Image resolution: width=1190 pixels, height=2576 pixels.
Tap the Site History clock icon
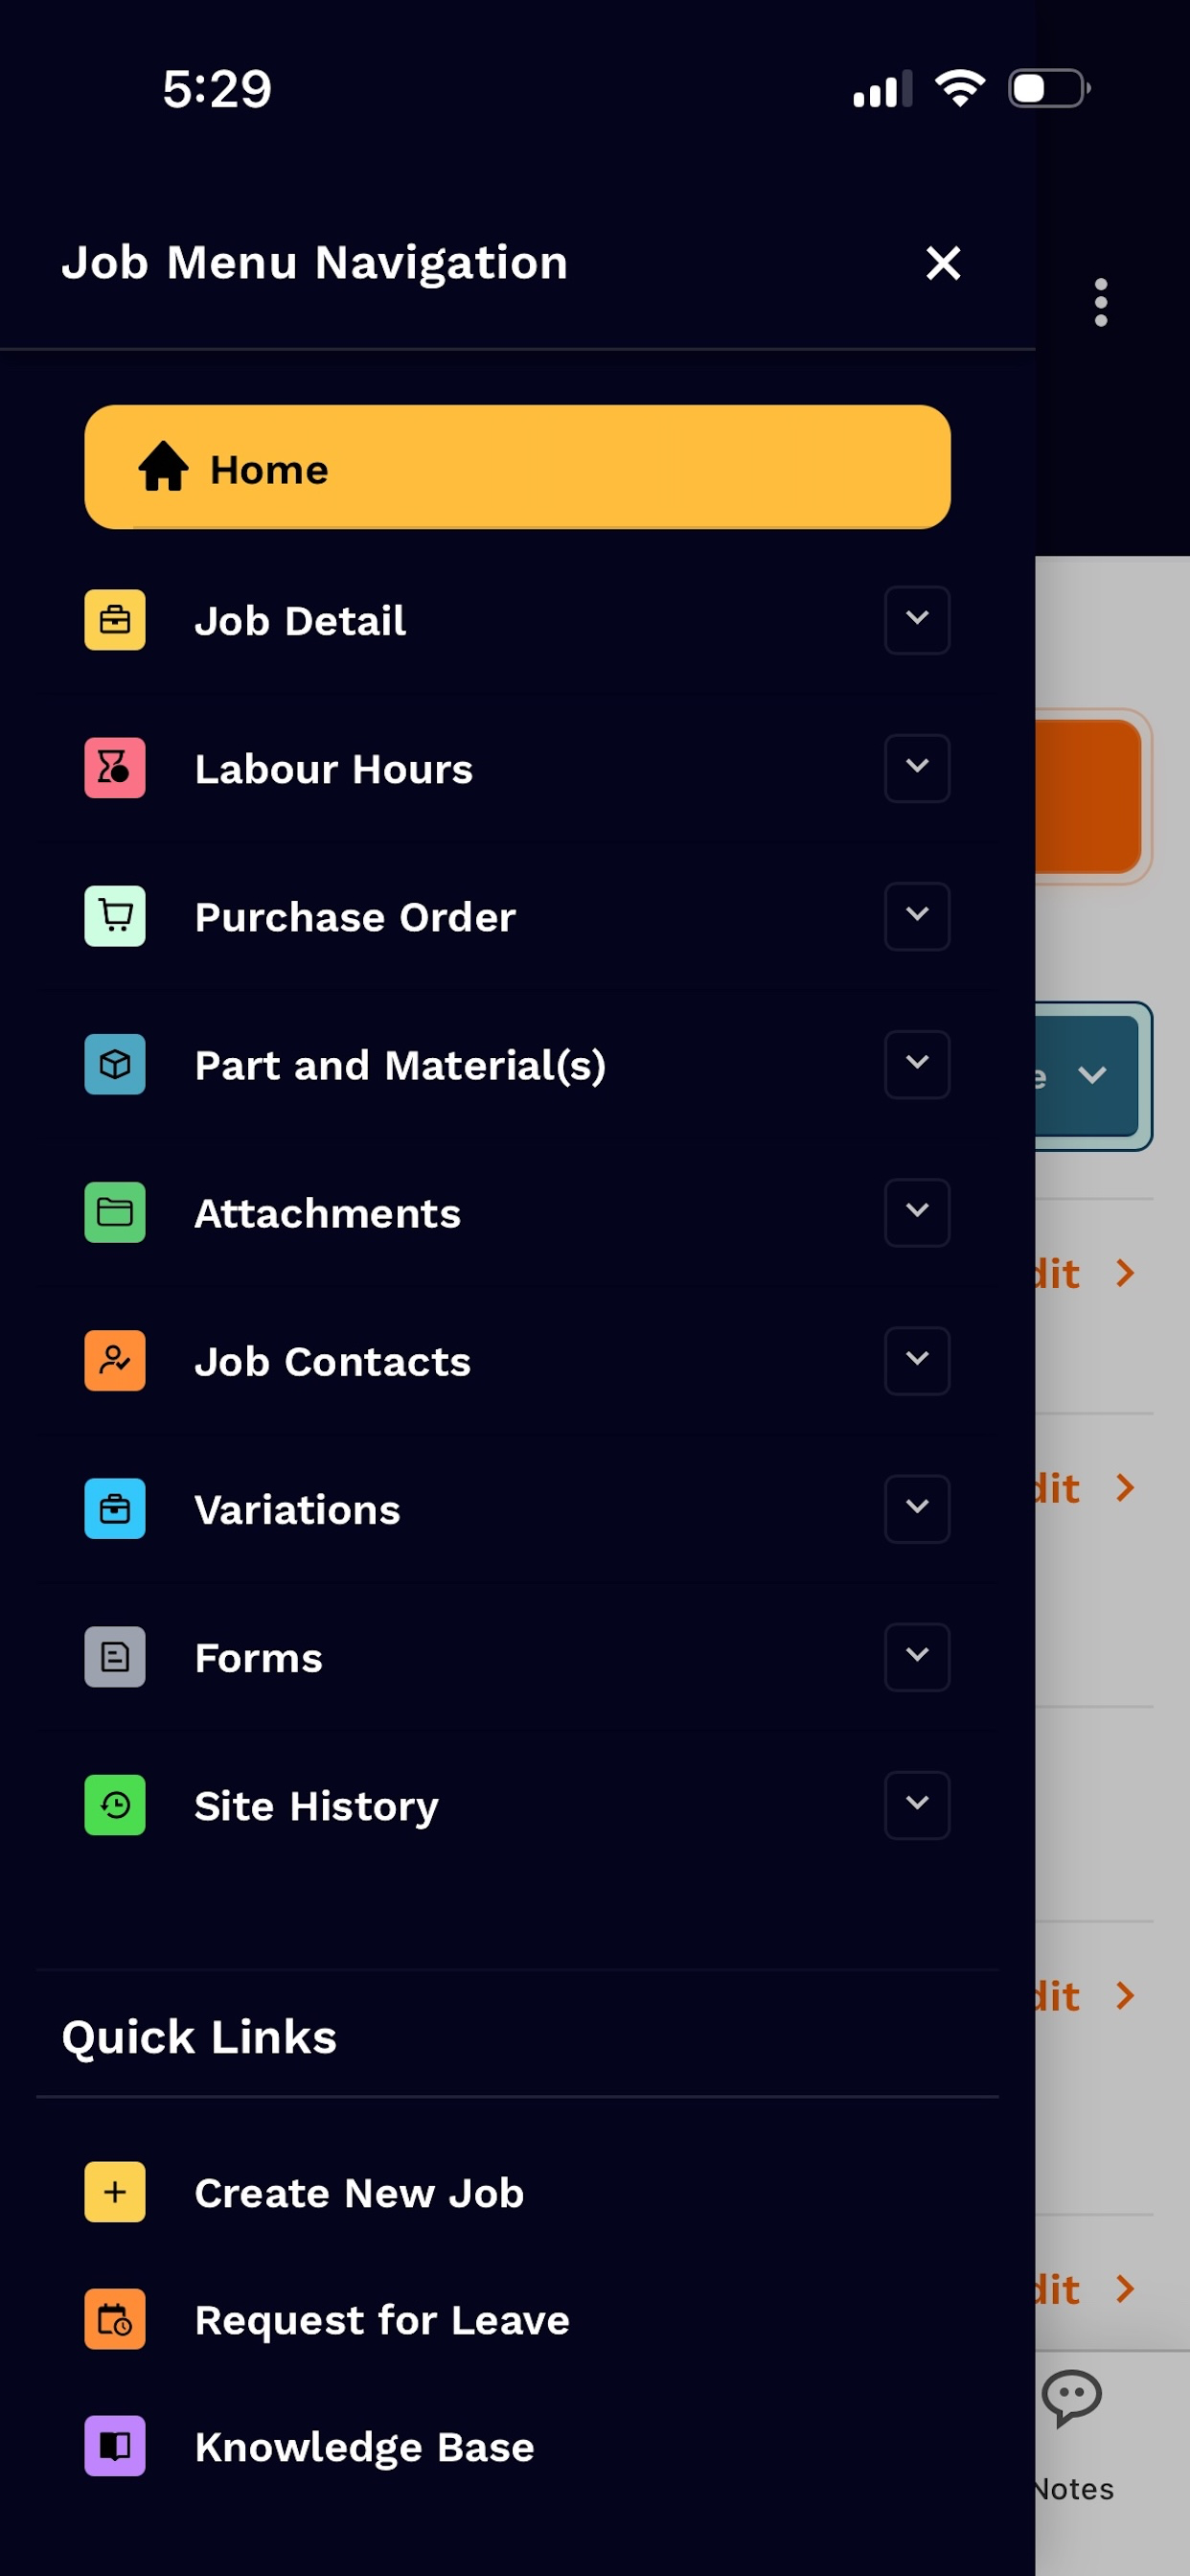point(115,1805)
